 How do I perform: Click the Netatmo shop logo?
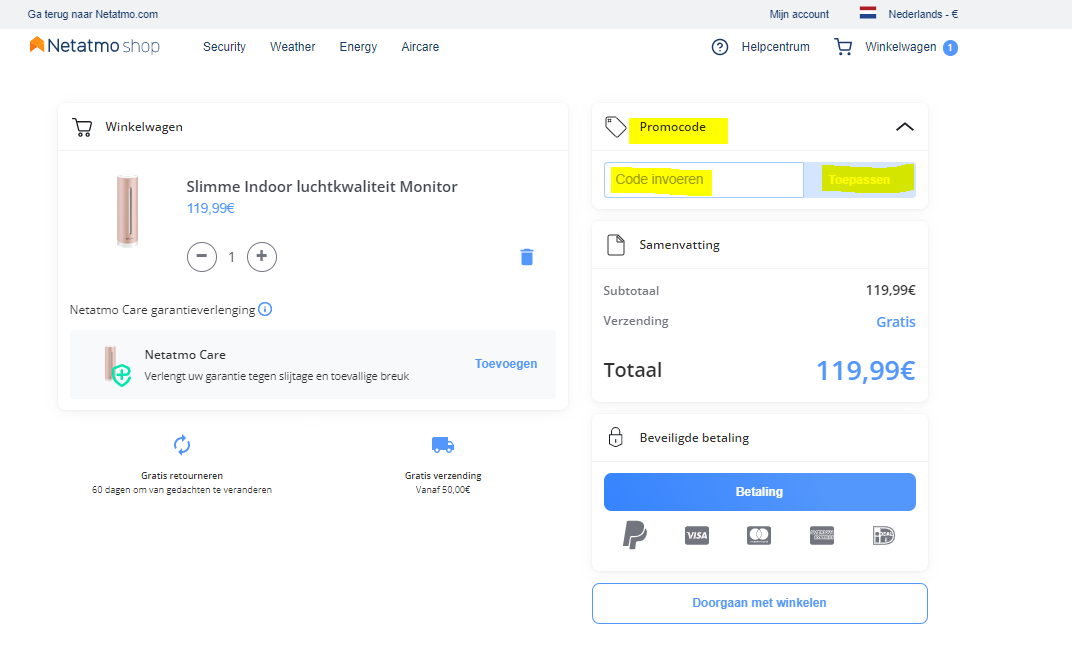(95, 46)
